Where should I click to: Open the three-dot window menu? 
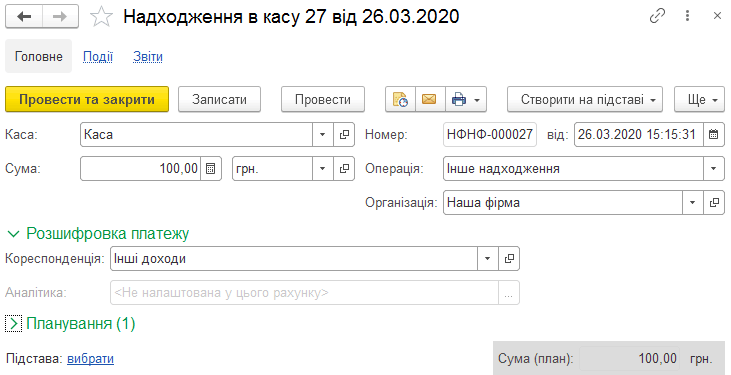687,16
